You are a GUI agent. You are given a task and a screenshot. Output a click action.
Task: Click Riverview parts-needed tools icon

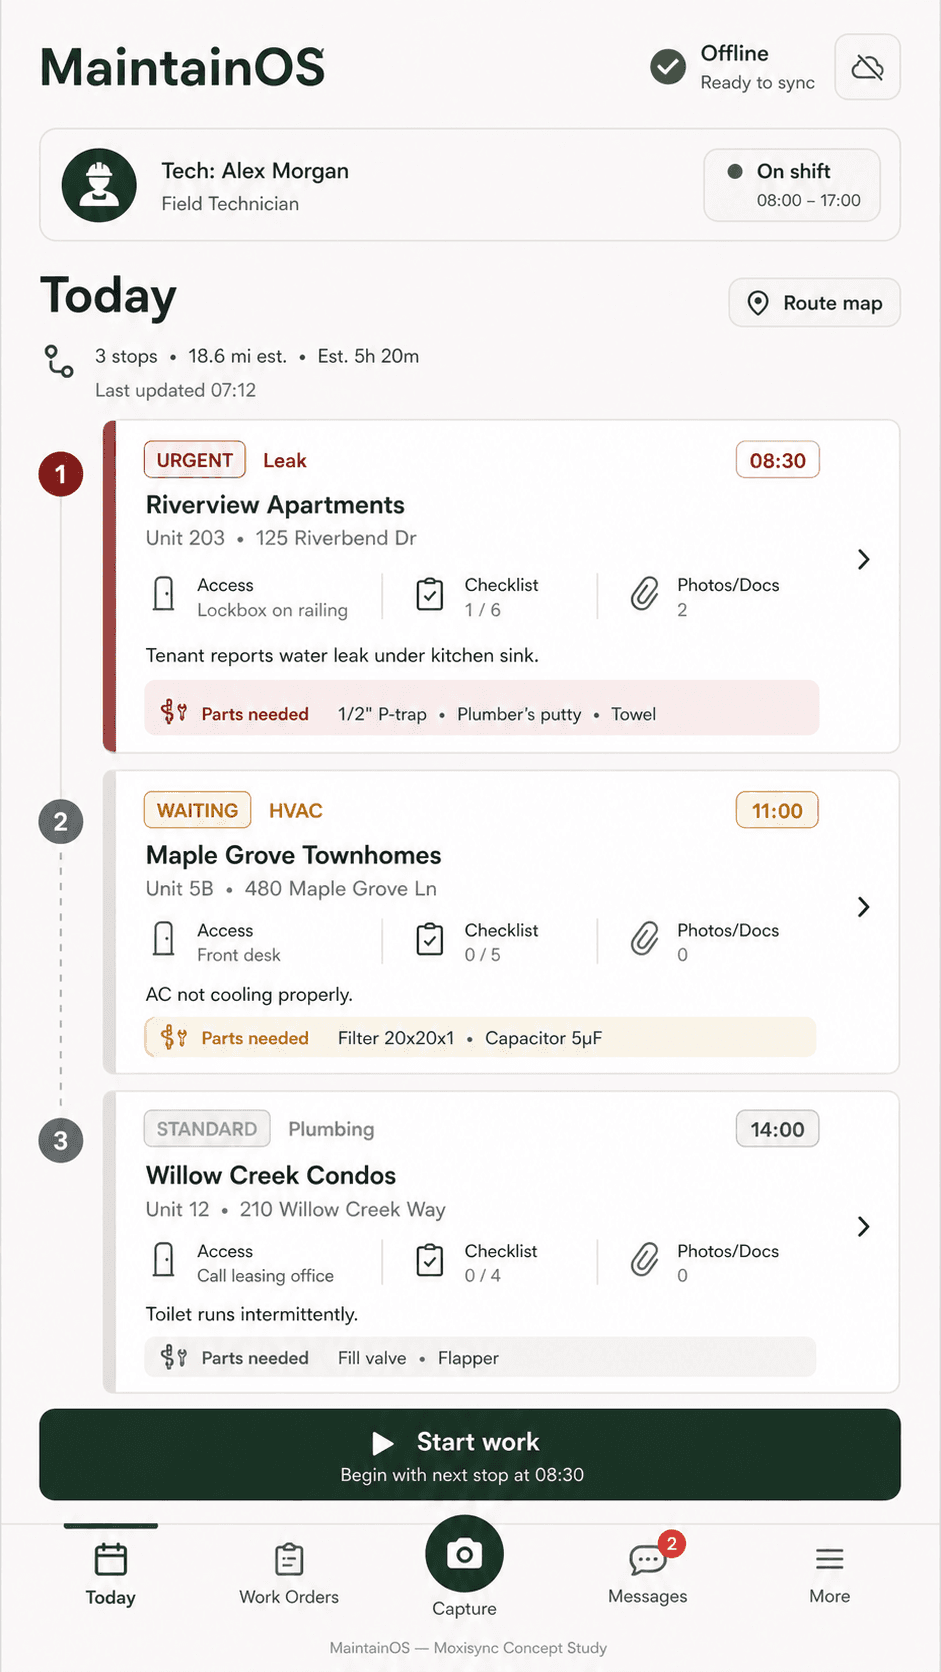[x=174, y=712]
